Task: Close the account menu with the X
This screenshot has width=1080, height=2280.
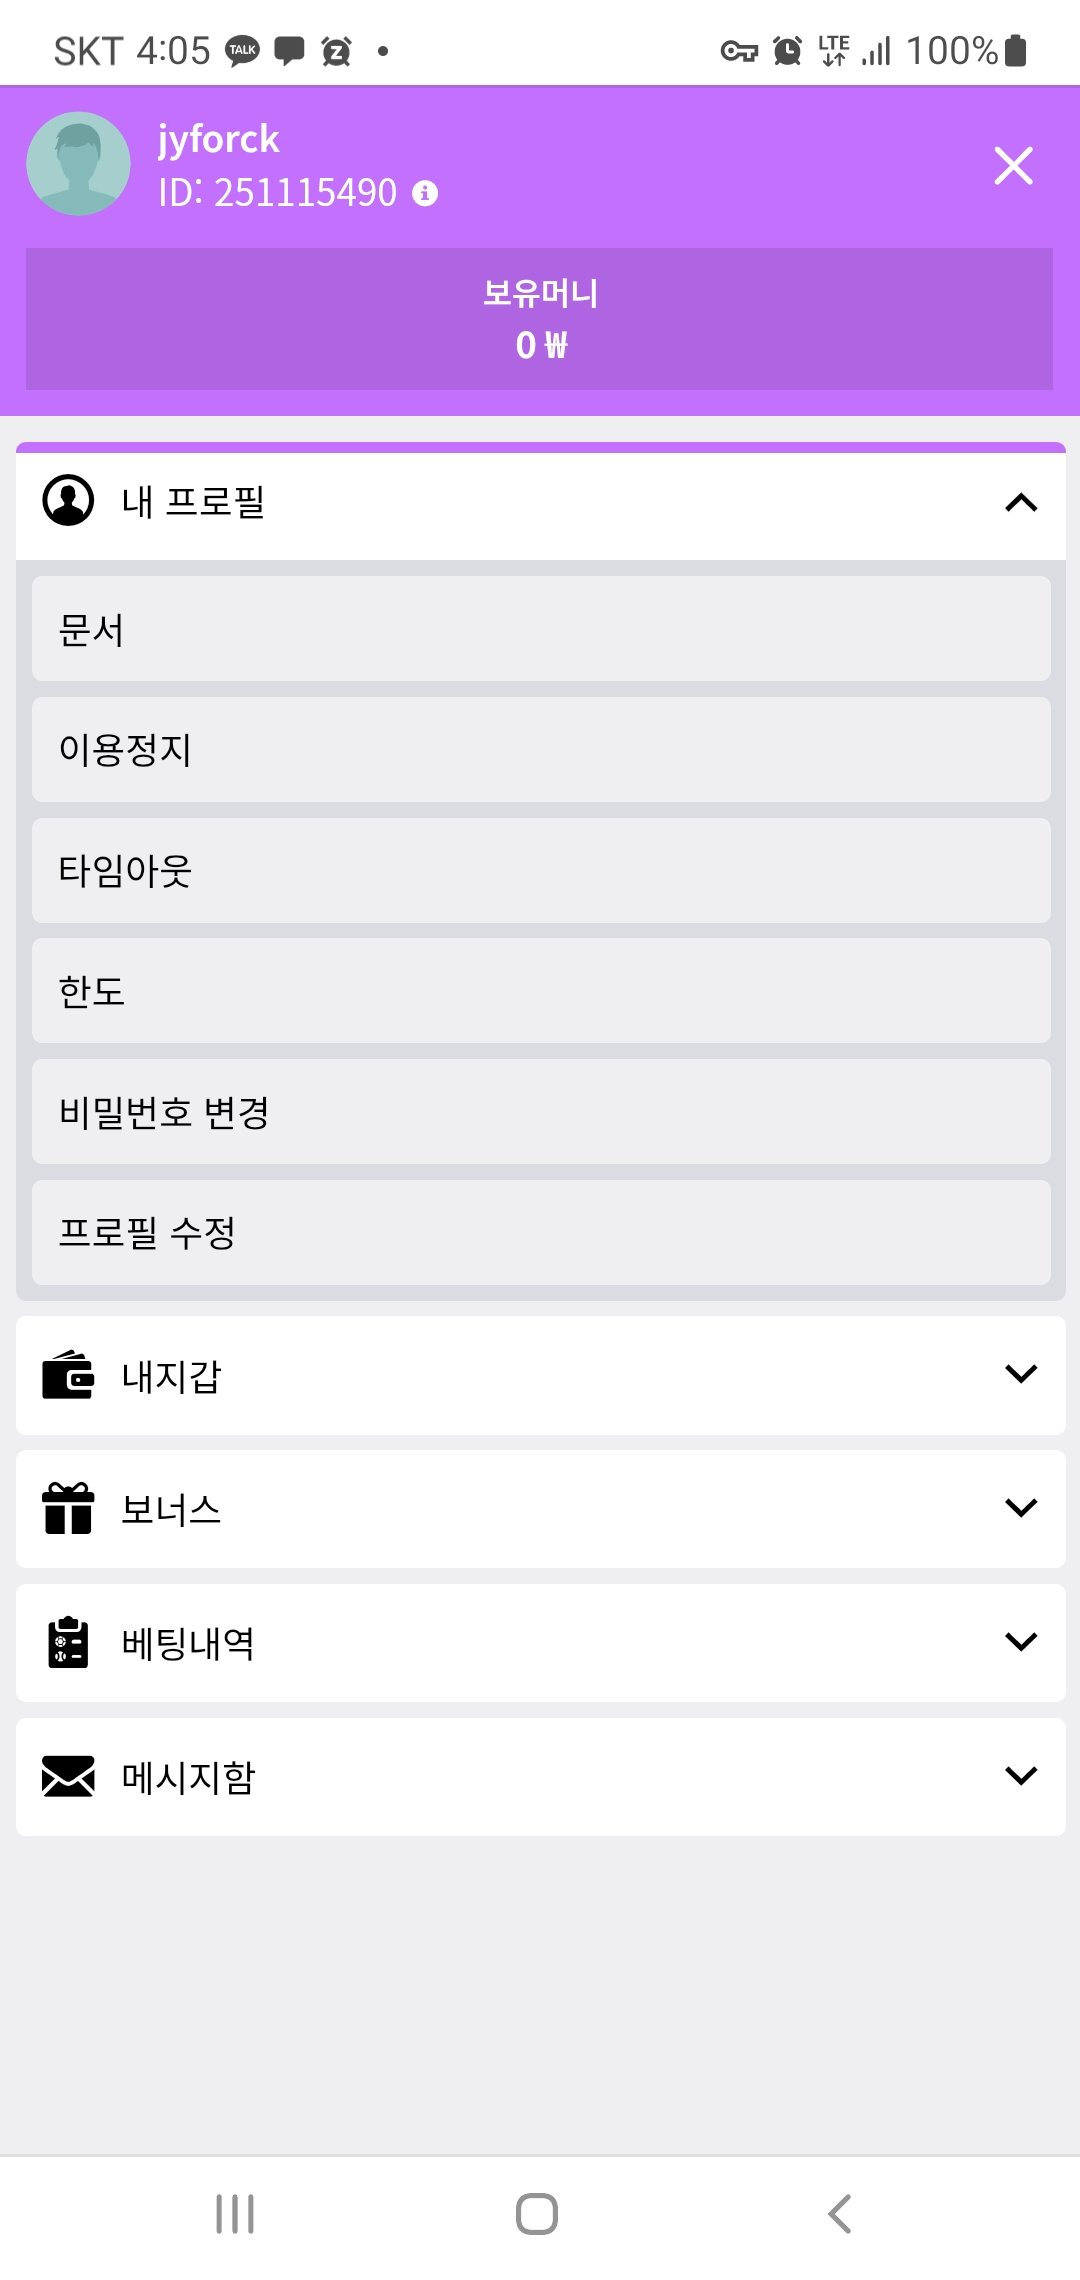Action: coord(1013,166)
